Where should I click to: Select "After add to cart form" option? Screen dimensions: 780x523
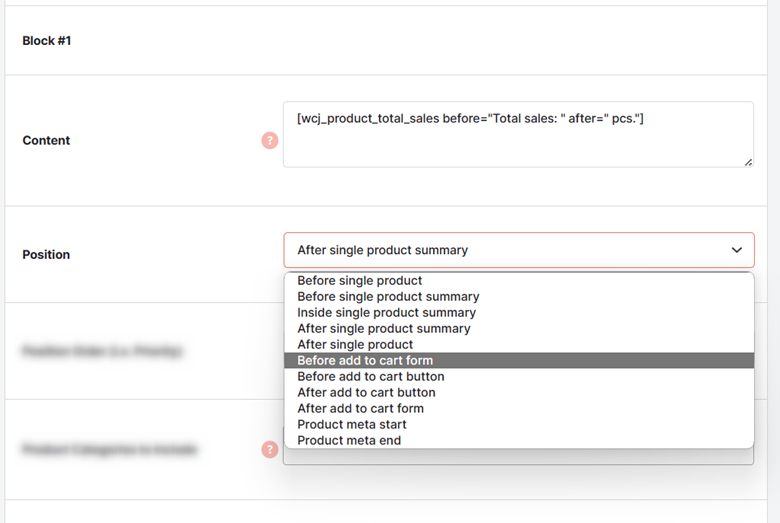519,408
